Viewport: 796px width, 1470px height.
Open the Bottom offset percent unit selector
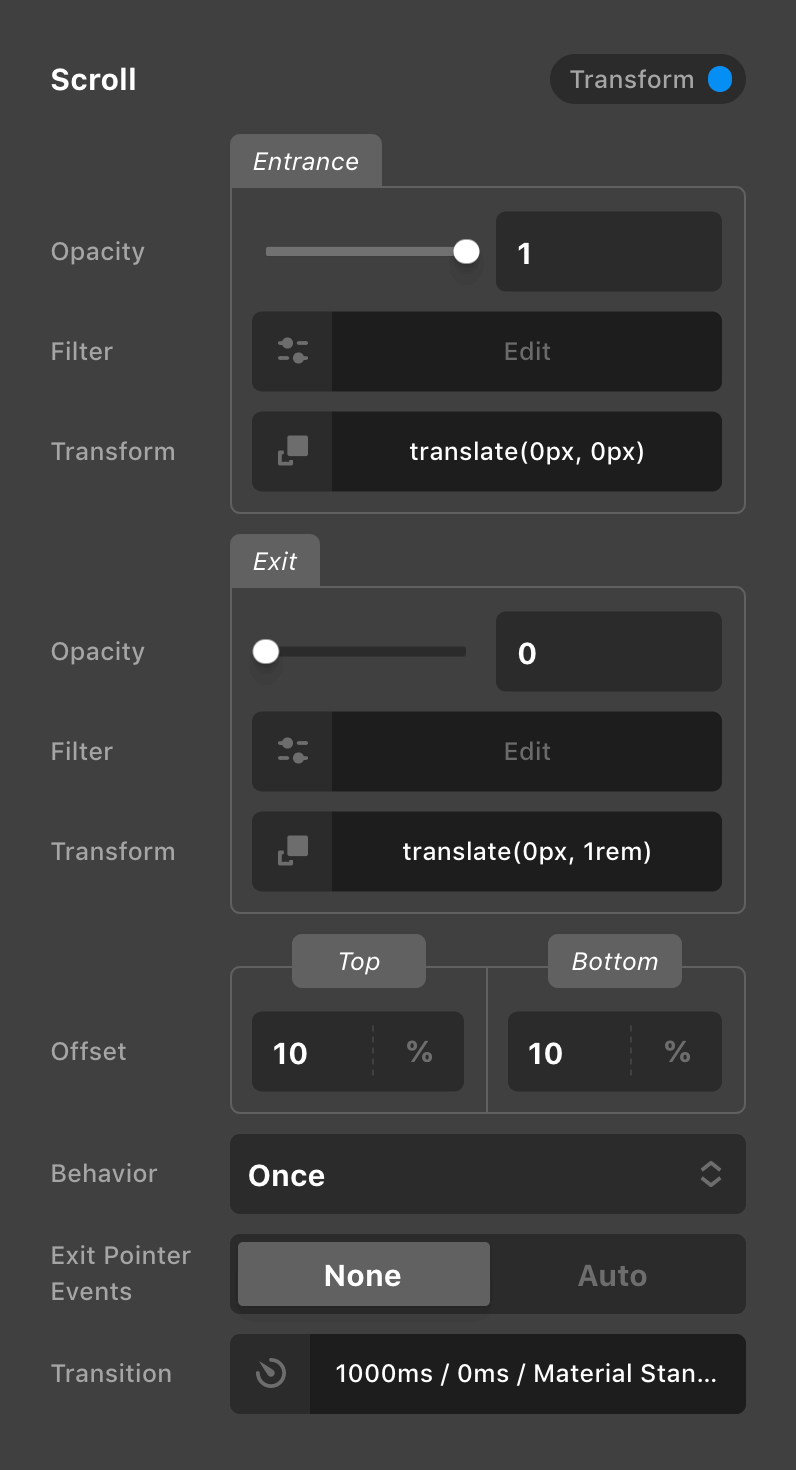coord(677,1052)
